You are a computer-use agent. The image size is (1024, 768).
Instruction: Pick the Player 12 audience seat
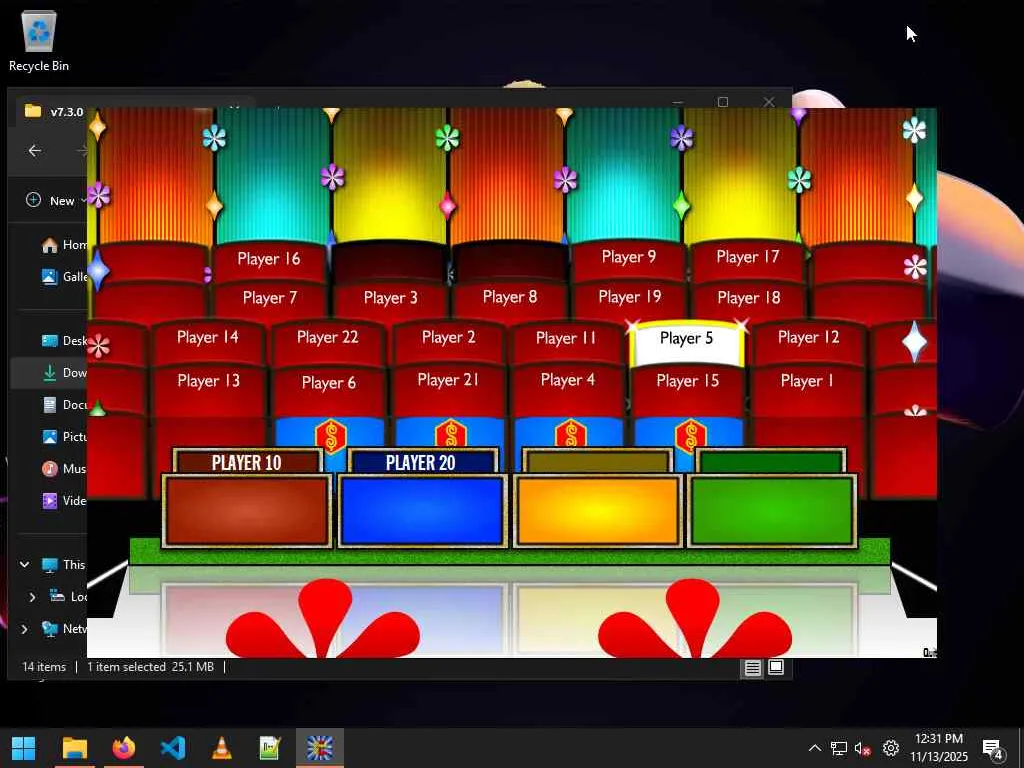pos(808,340)
